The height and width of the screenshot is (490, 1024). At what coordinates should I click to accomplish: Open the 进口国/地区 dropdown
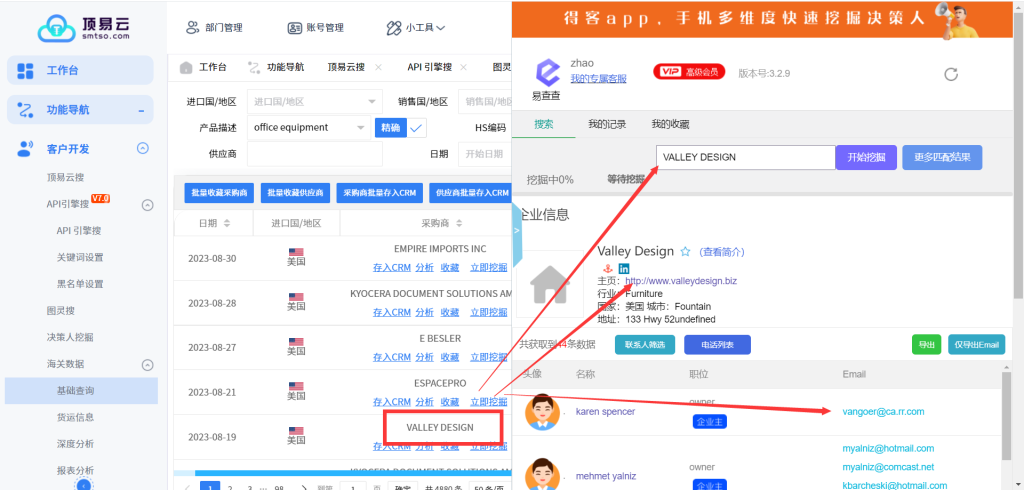[314, 102]
